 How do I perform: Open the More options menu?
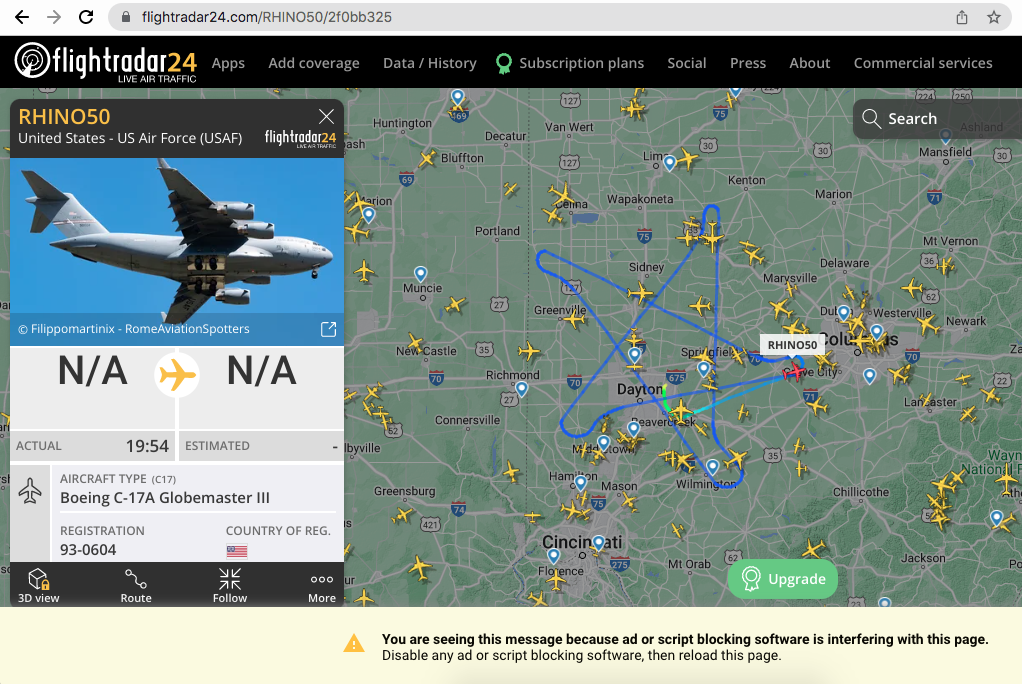(x=322, y=585)
